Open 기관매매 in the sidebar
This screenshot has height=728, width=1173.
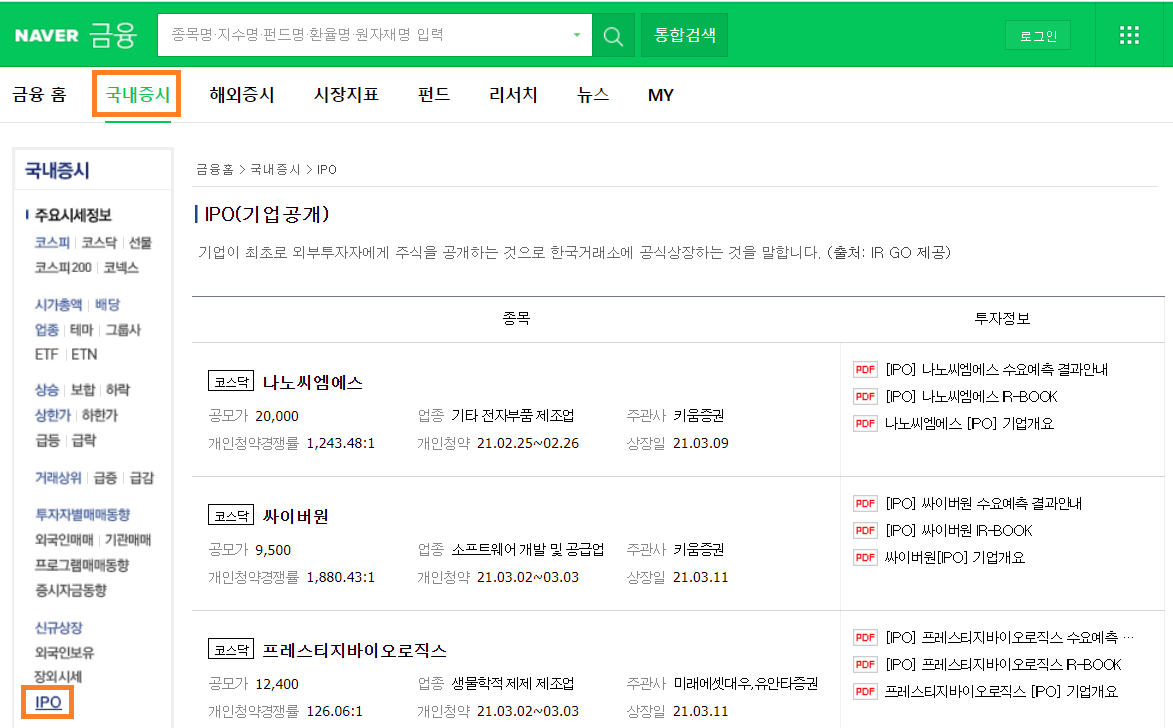128,539
